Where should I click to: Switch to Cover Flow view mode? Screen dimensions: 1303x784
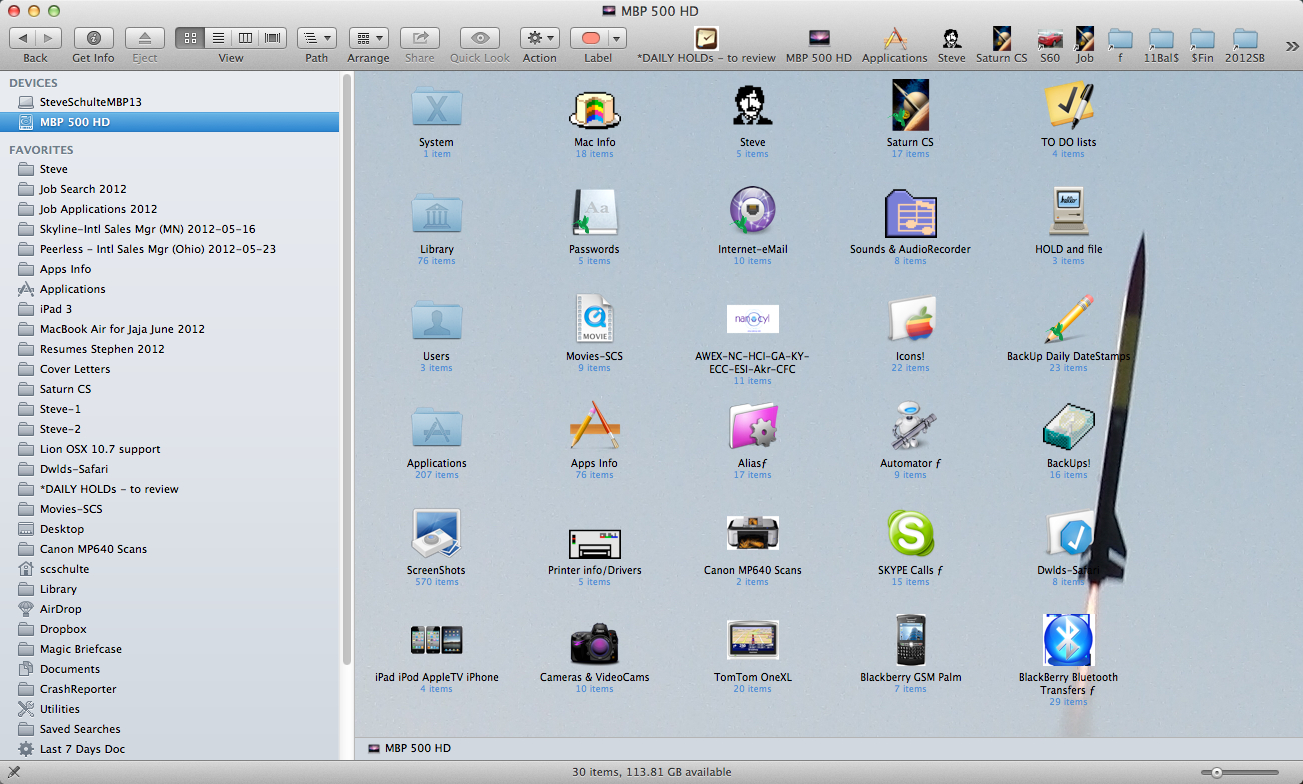[x=272, y=38]
